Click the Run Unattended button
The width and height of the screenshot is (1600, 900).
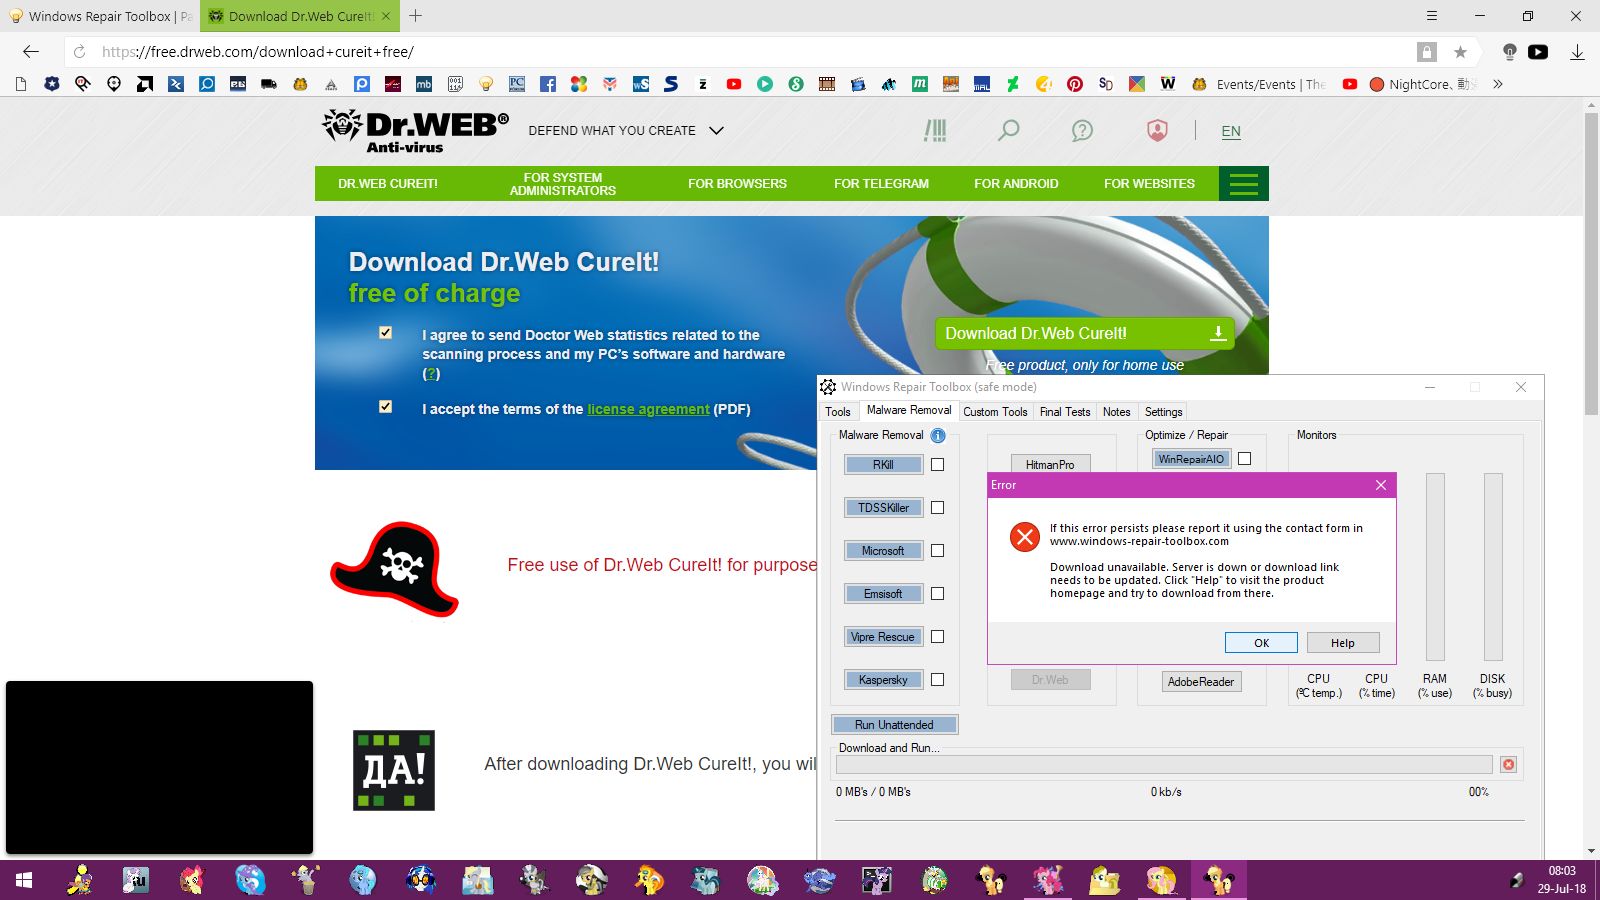[x=894, y=725]
